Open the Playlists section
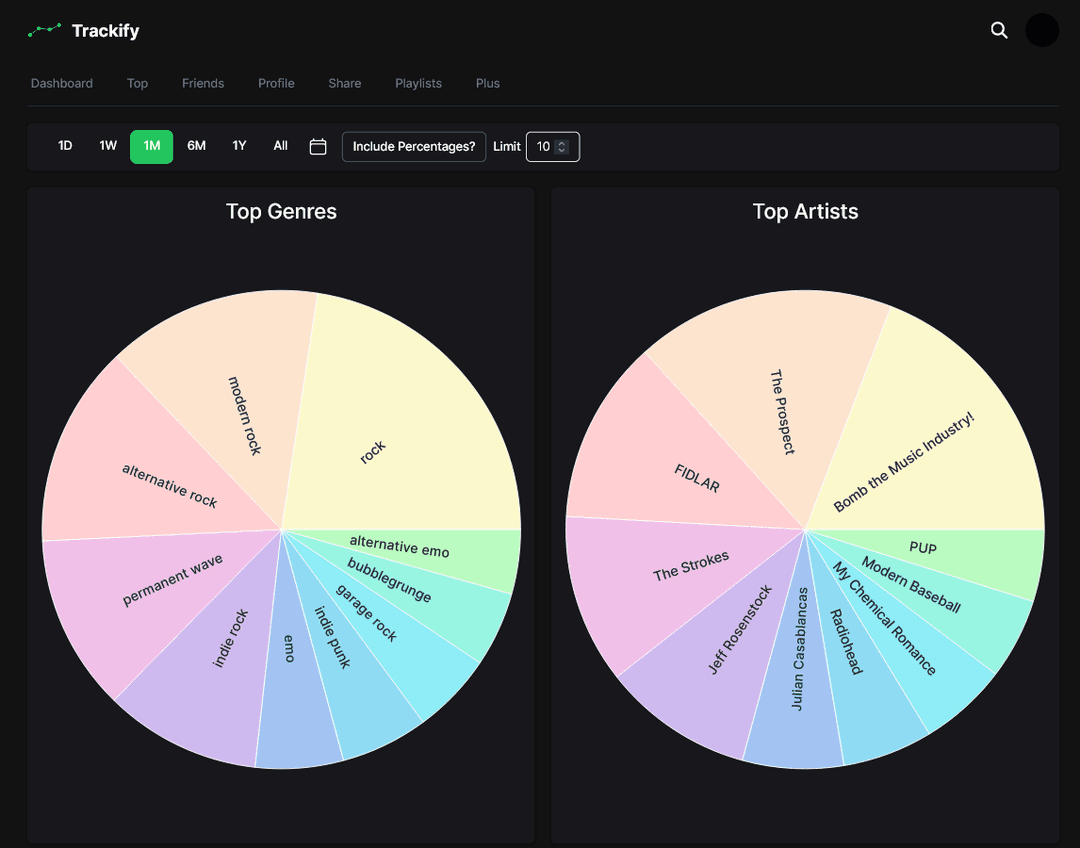Viewport: 1080px width, 848px height. (418, 84)
